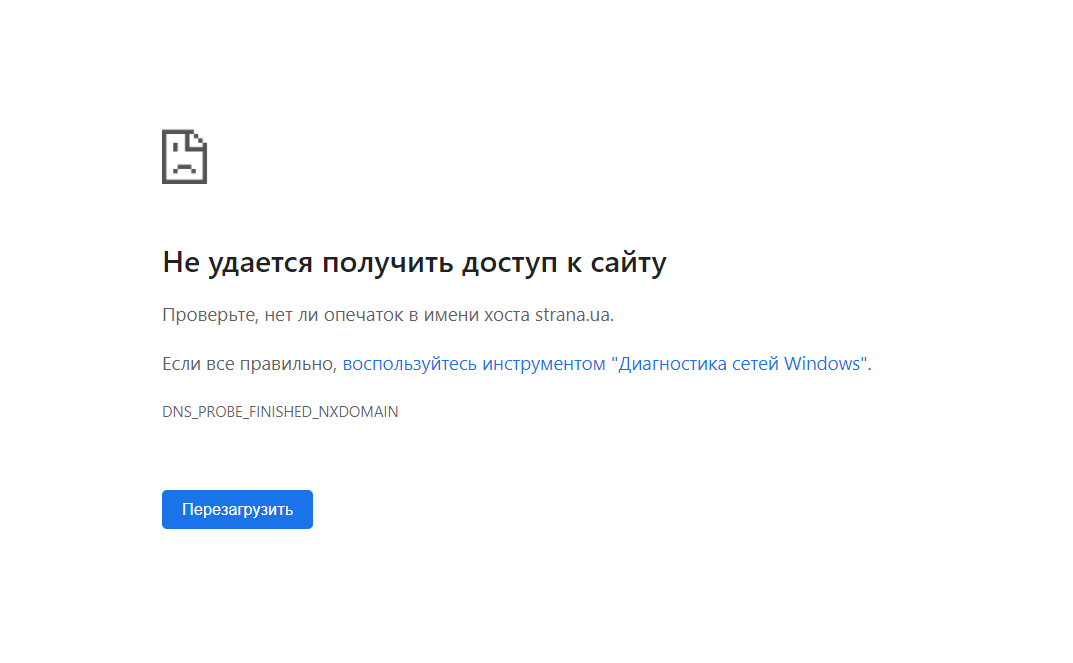This screenshot has width=1073, height=663.
Task: Click the folded corner of the page icon
Action: (x=199, y=138)
